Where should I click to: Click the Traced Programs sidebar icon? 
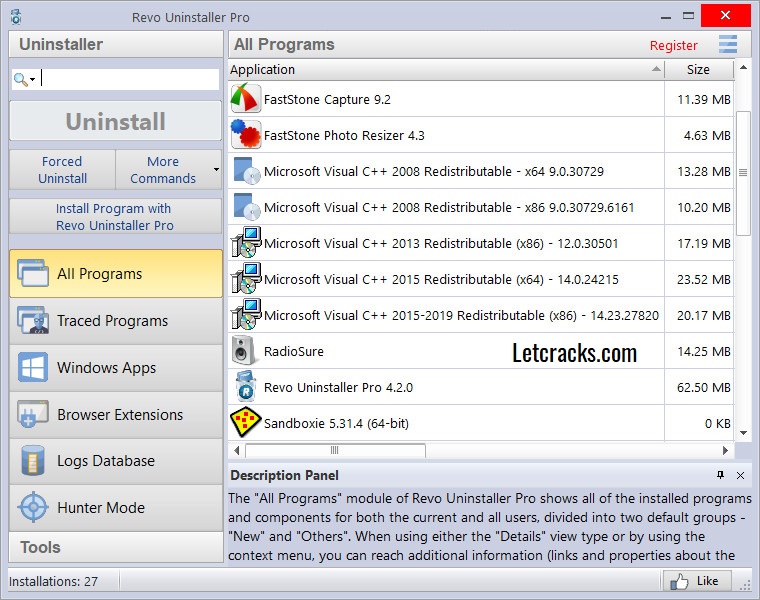33,320
